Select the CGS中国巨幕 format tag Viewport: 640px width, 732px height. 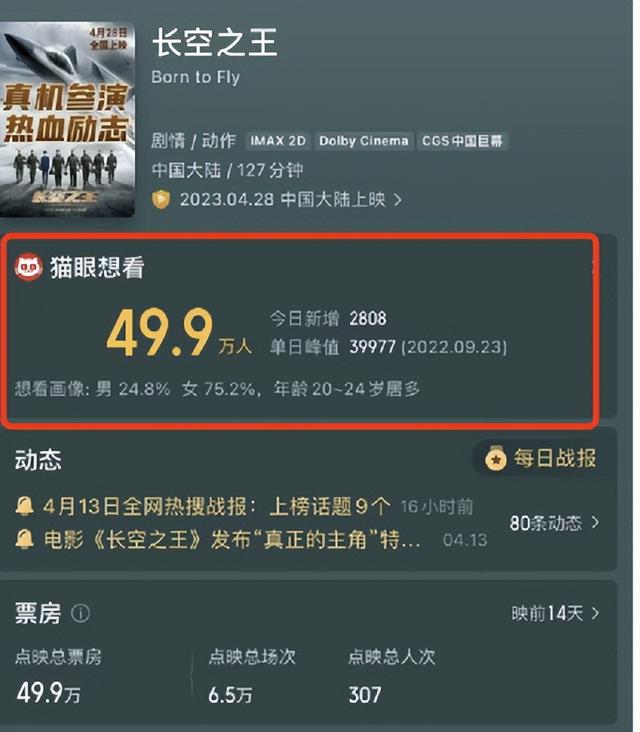tap(462, 141)
